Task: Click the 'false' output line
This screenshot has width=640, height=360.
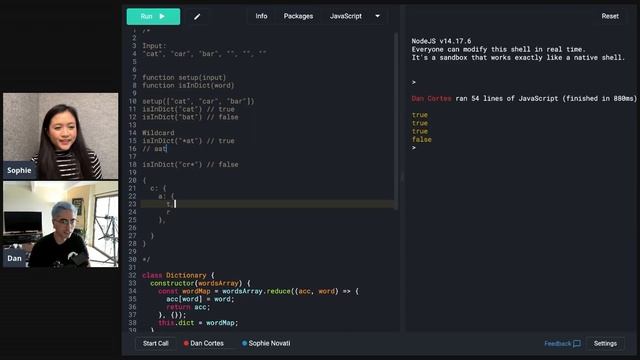Action: coord(421,140)
